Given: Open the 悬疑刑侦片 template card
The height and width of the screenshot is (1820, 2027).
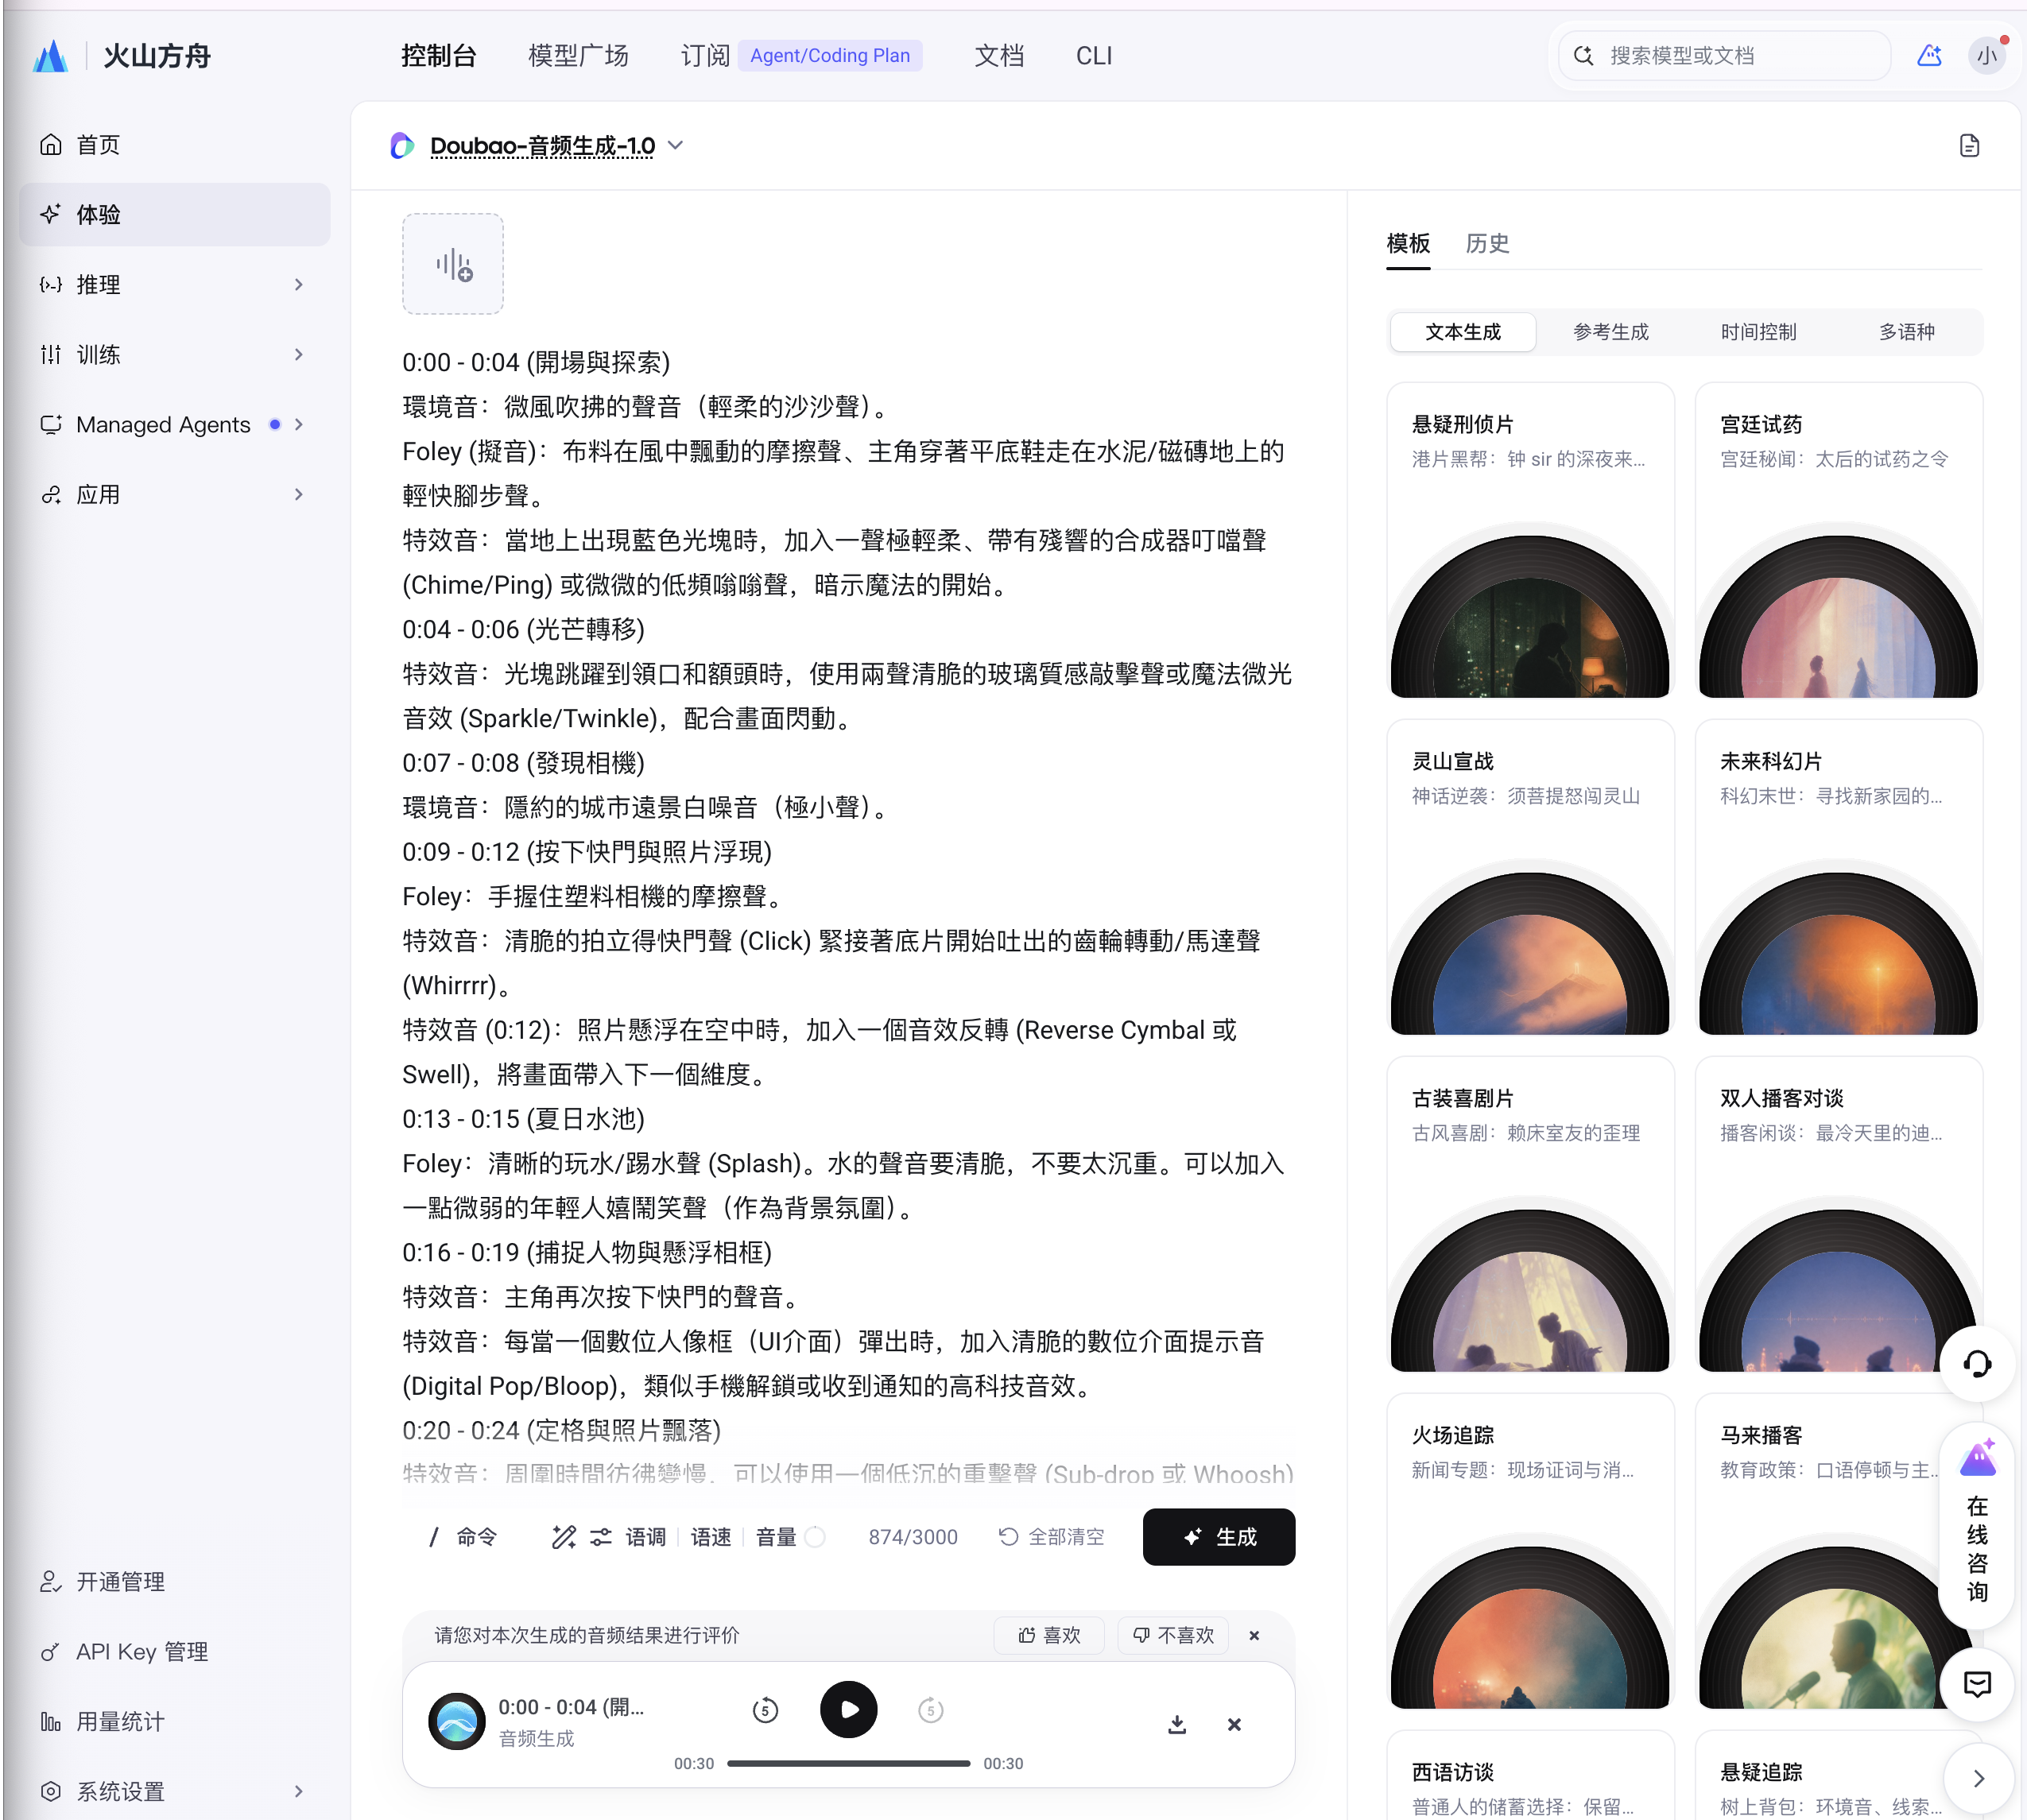Looking at the screenshot, I should click(1530, 541).
